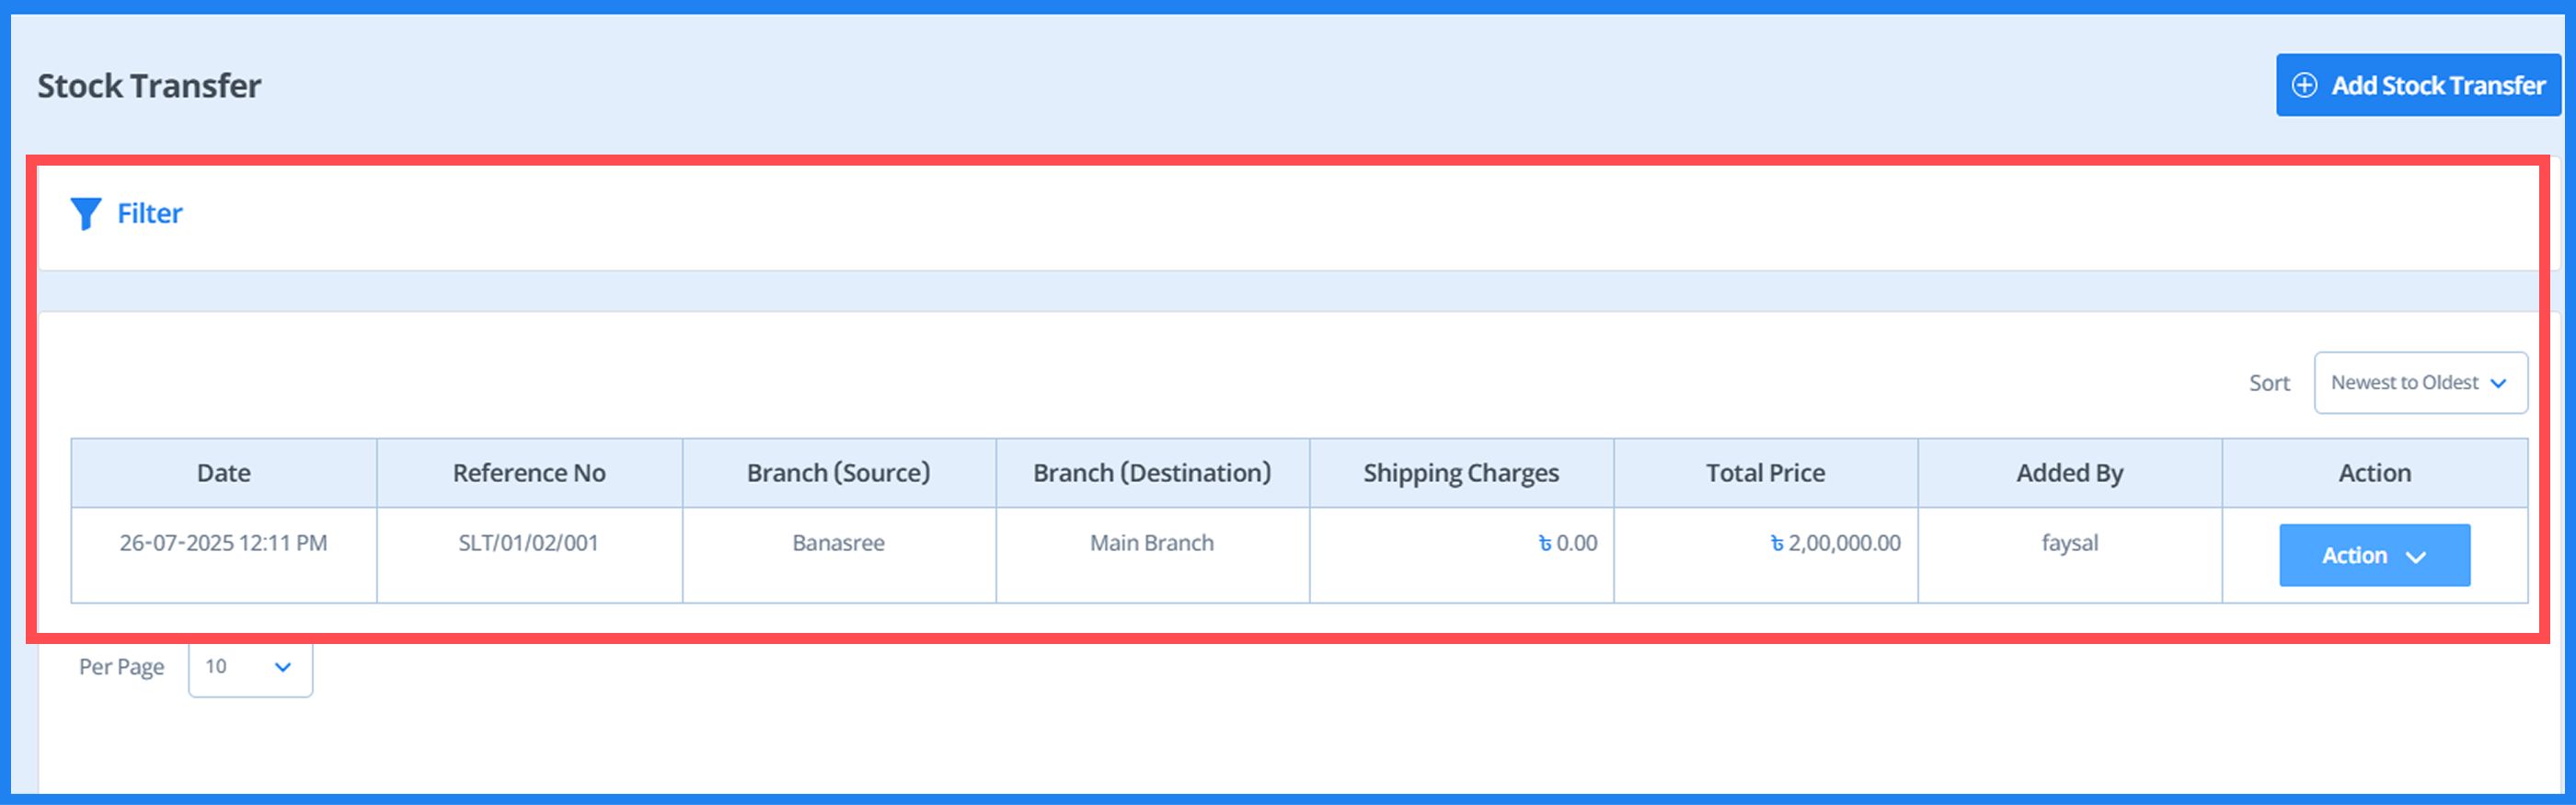The width and height of the screenshot is (2576, 805).
Task: Click the faysal added-by cell
Action: point(2069,543)
